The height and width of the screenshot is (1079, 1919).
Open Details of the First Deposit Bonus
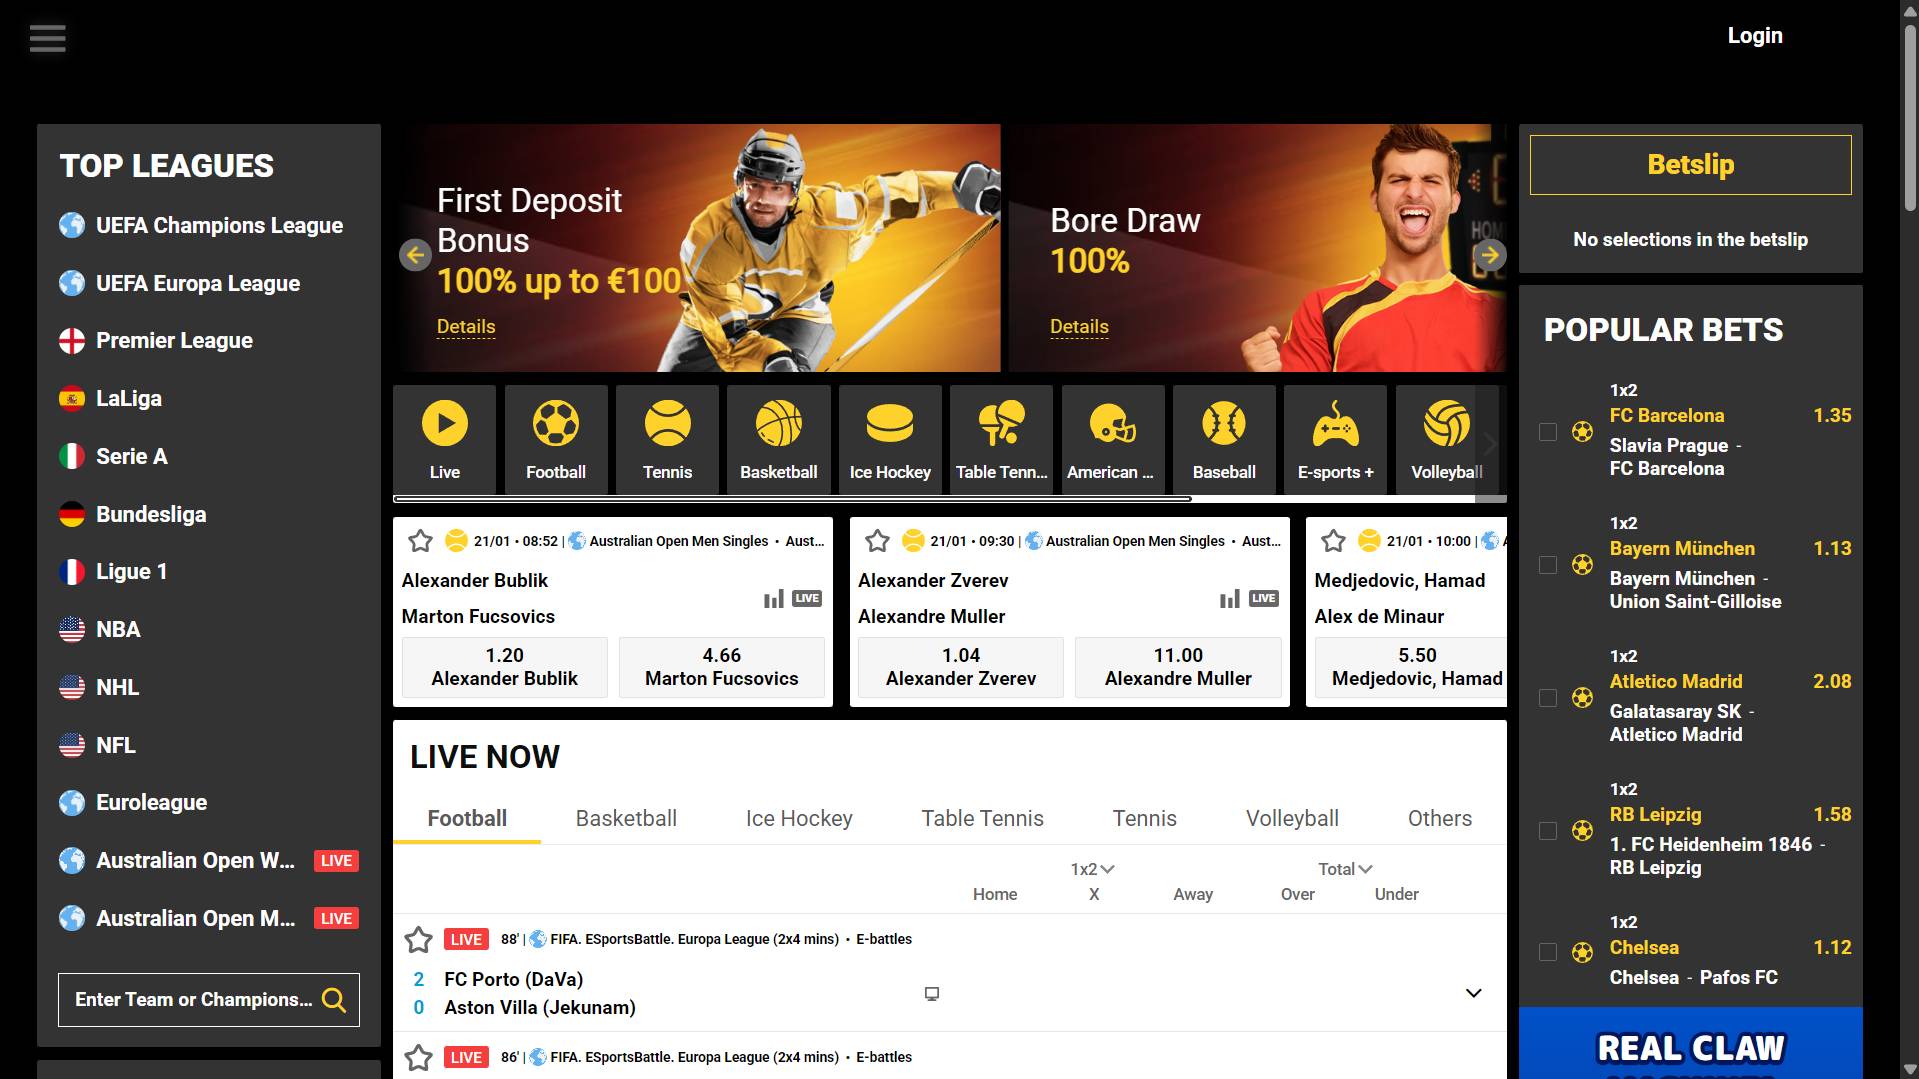(x=465, y=326)
